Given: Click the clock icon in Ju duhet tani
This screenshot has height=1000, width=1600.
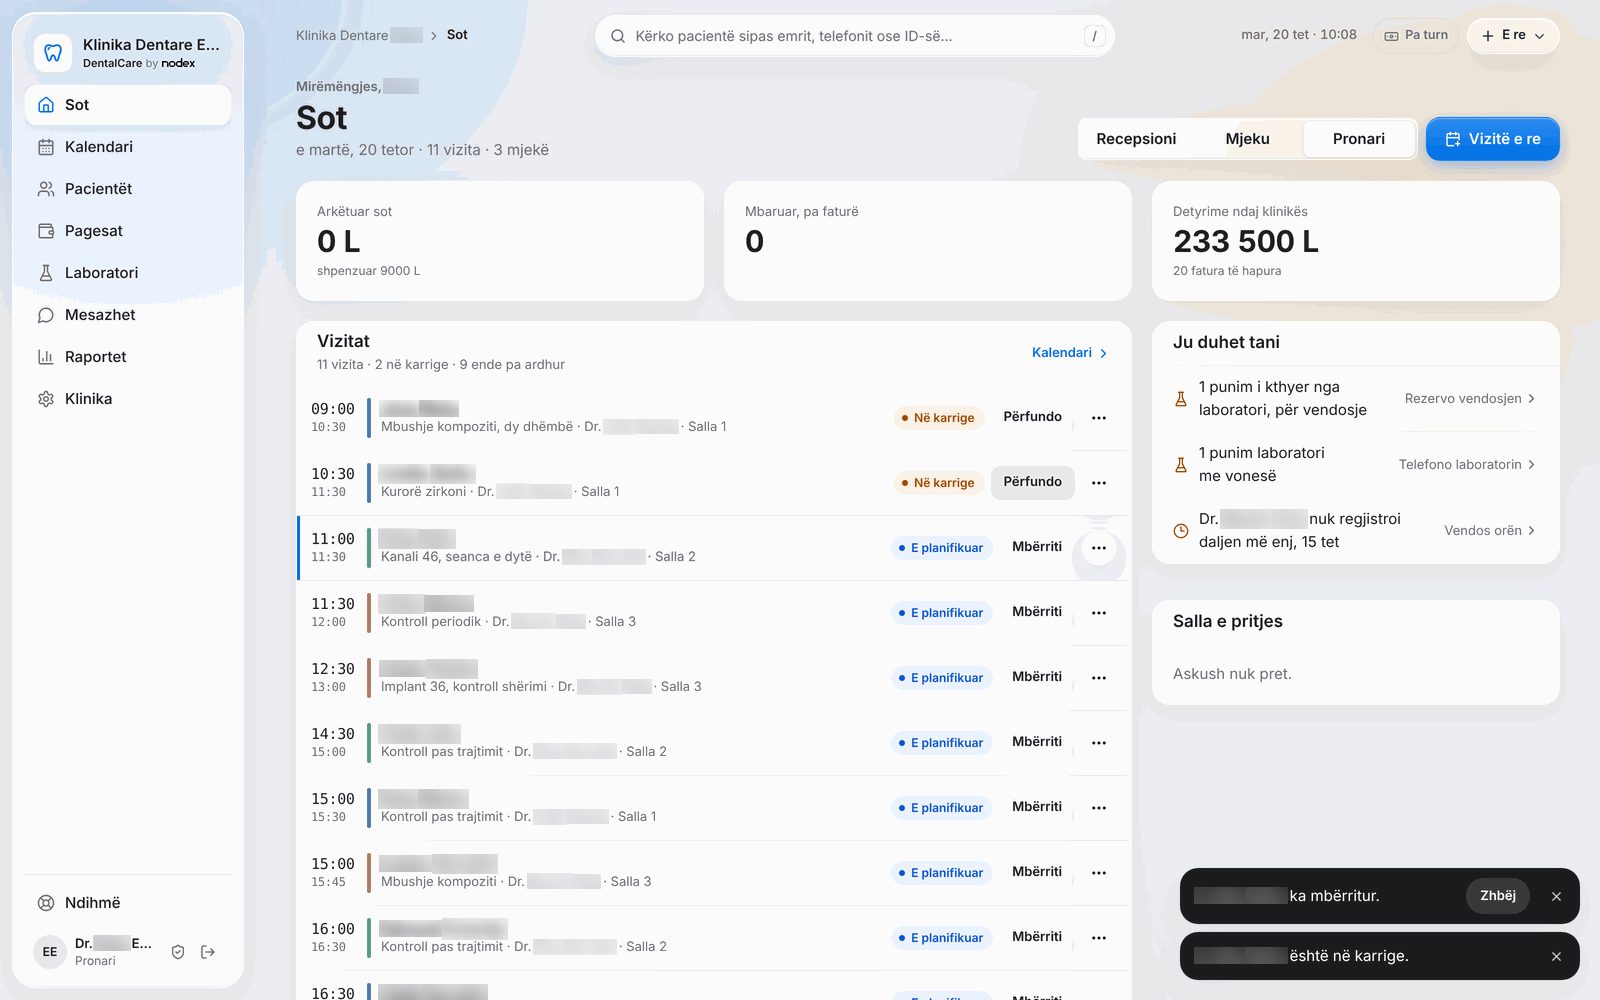Looking at the screenshot, I should pos(1181,531).
